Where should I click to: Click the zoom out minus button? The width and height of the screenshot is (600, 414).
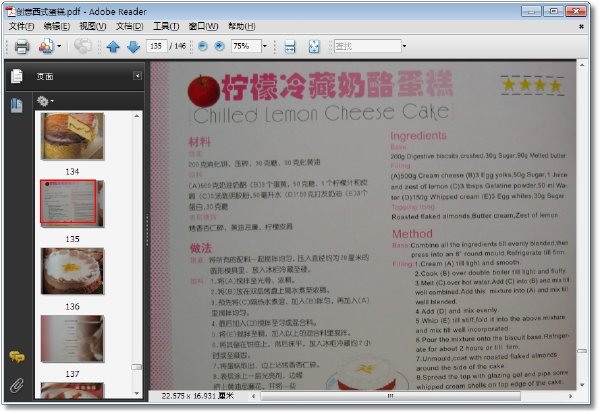click(203, 46)
